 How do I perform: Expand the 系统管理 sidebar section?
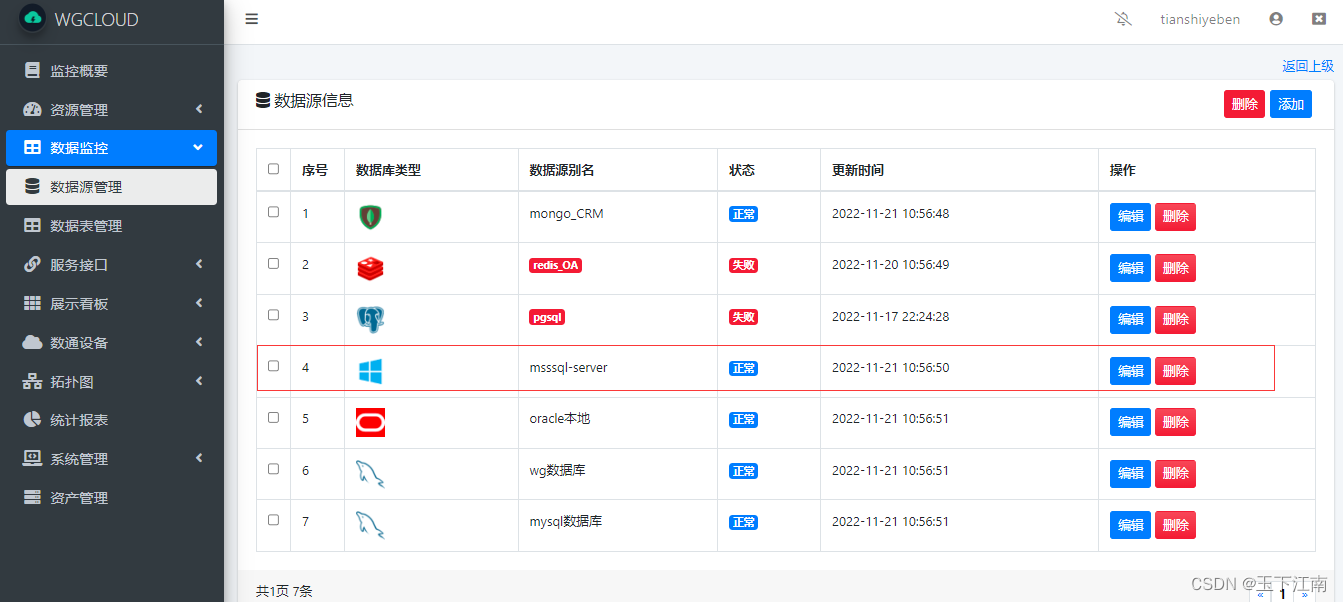[x=111, y=458]
